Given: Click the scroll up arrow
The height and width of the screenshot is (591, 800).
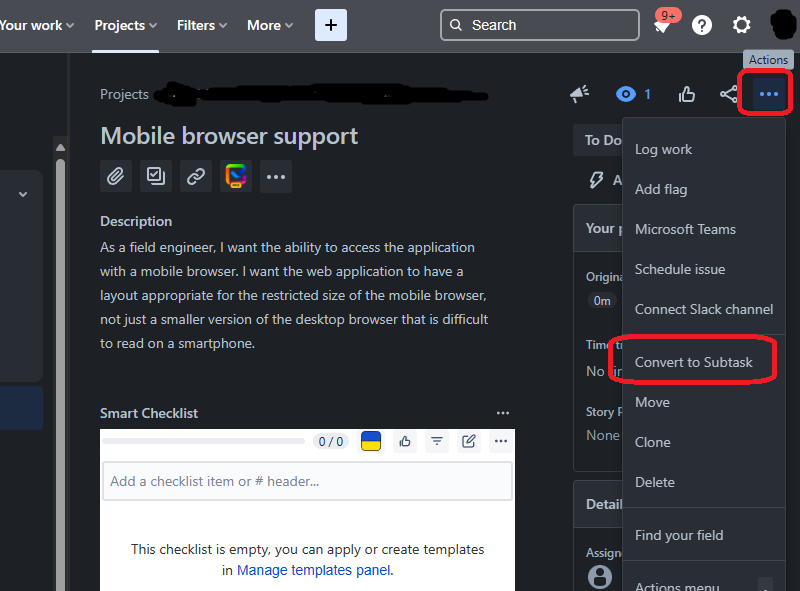Looking at the screenshot, I should tap(60, 147).
